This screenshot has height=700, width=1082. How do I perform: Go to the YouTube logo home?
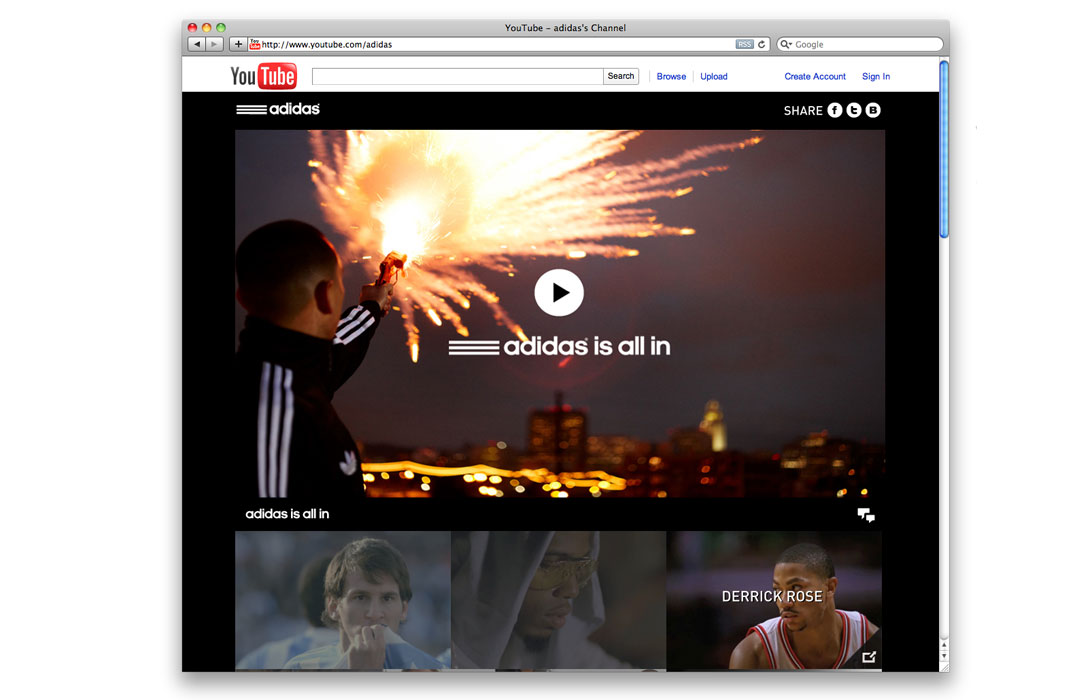(264, 76)
